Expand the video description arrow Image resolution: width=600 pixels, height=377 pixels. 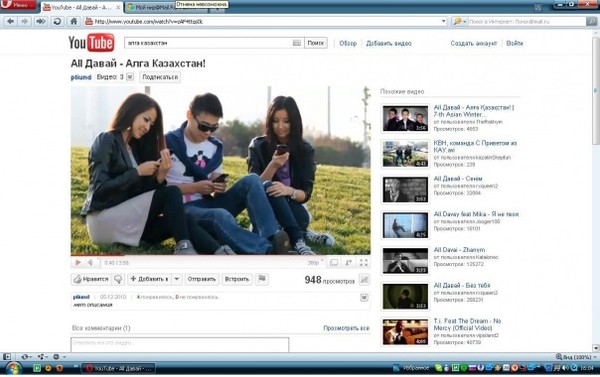coord(364,297)
